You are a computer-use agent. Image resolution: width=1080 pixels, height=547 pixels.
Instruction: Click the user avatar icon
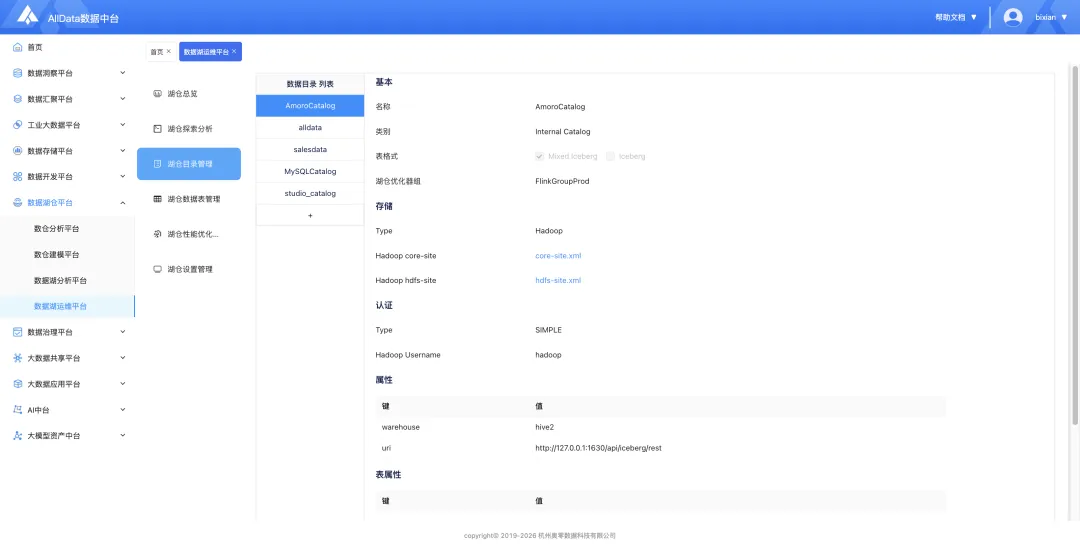[1012, 17]
